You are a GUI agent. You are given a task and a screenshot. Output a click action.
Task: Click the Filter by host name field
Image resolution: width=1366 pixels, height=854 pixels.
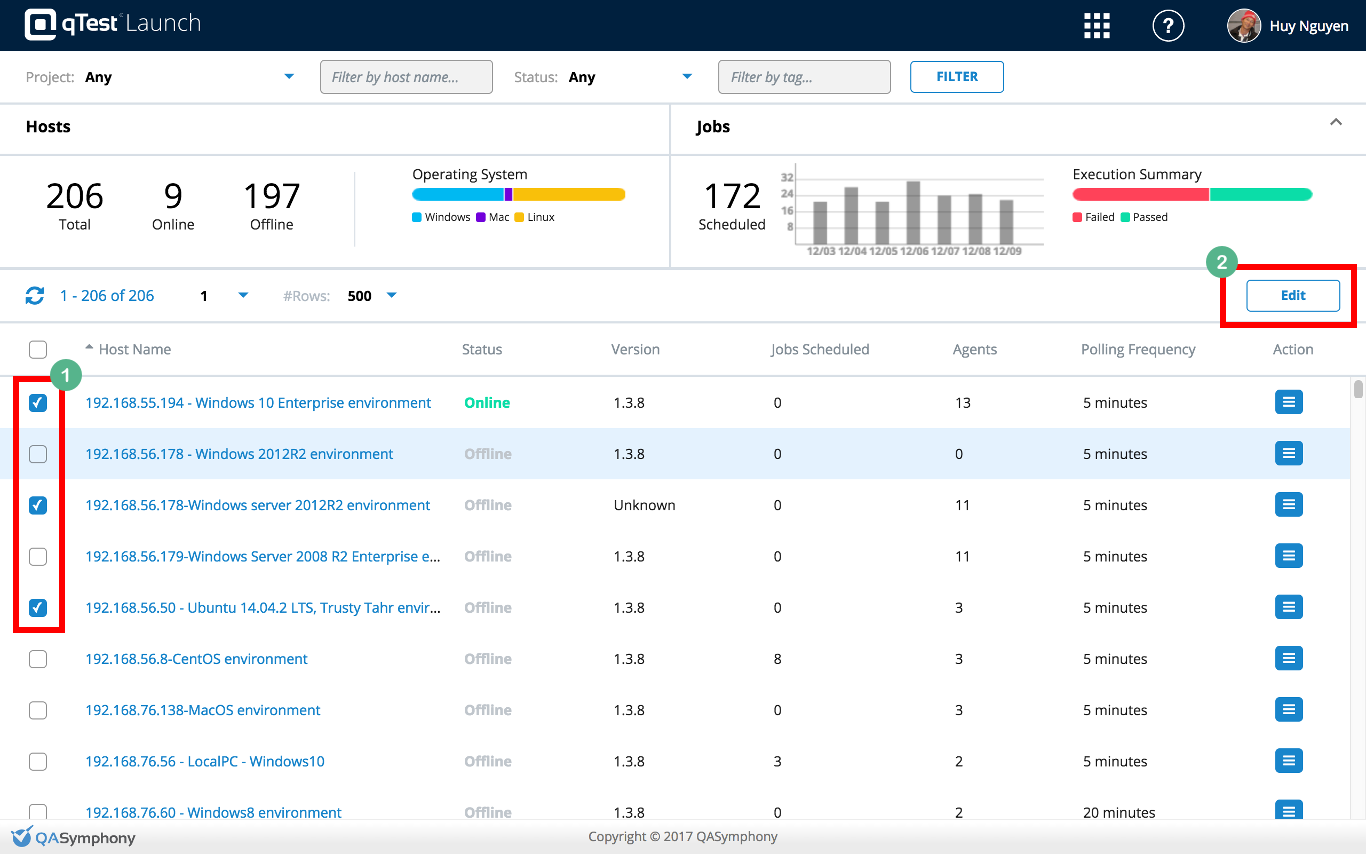pyautogui.click(x=406, y=77)
